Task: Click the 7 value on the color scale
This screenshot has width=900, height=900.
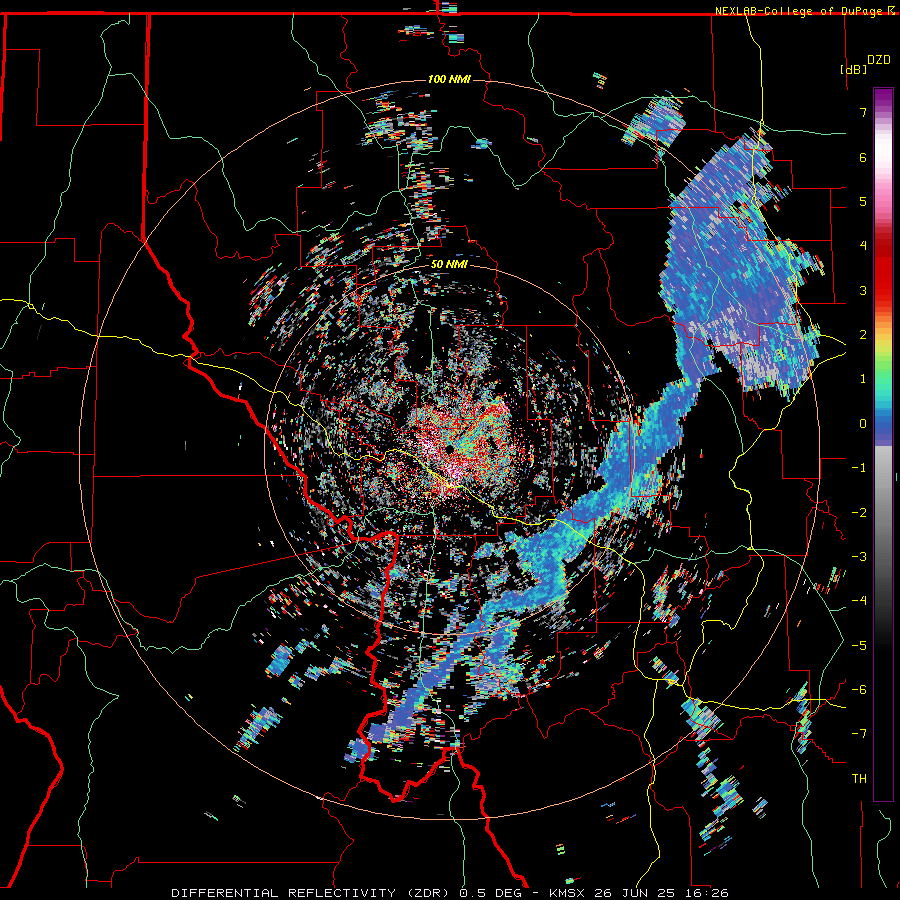Action: (x=863, y=112)
